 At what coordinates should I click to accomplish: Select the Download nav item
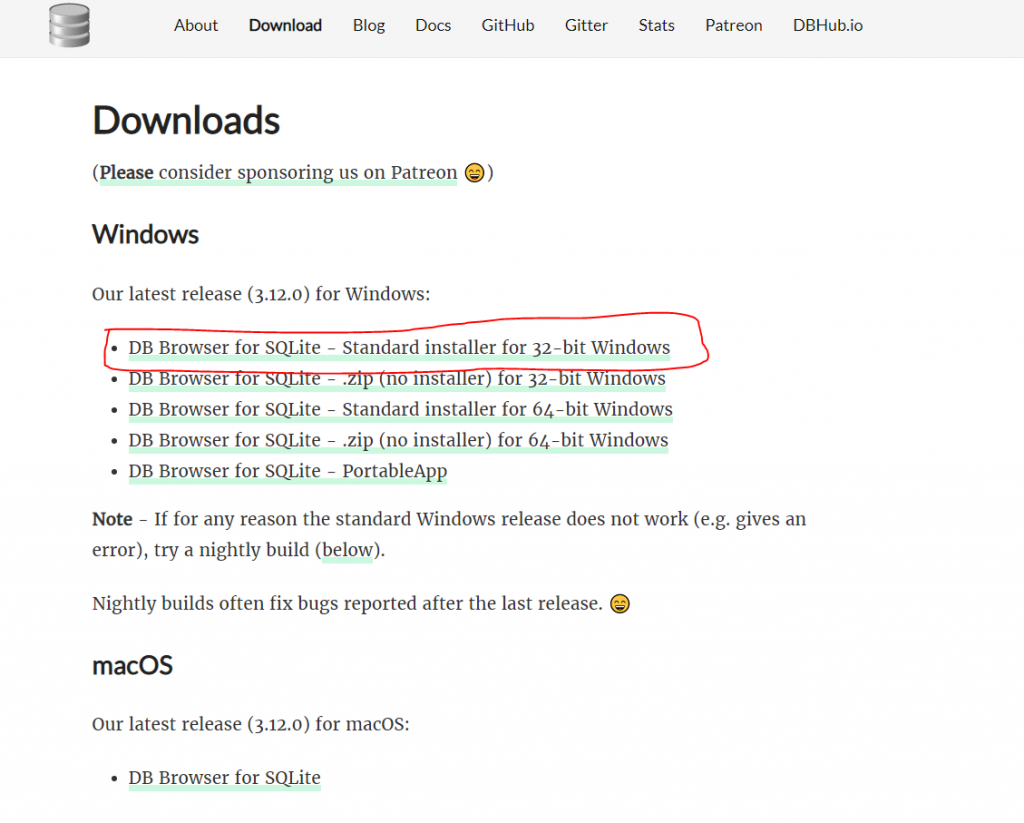[285, 25]
